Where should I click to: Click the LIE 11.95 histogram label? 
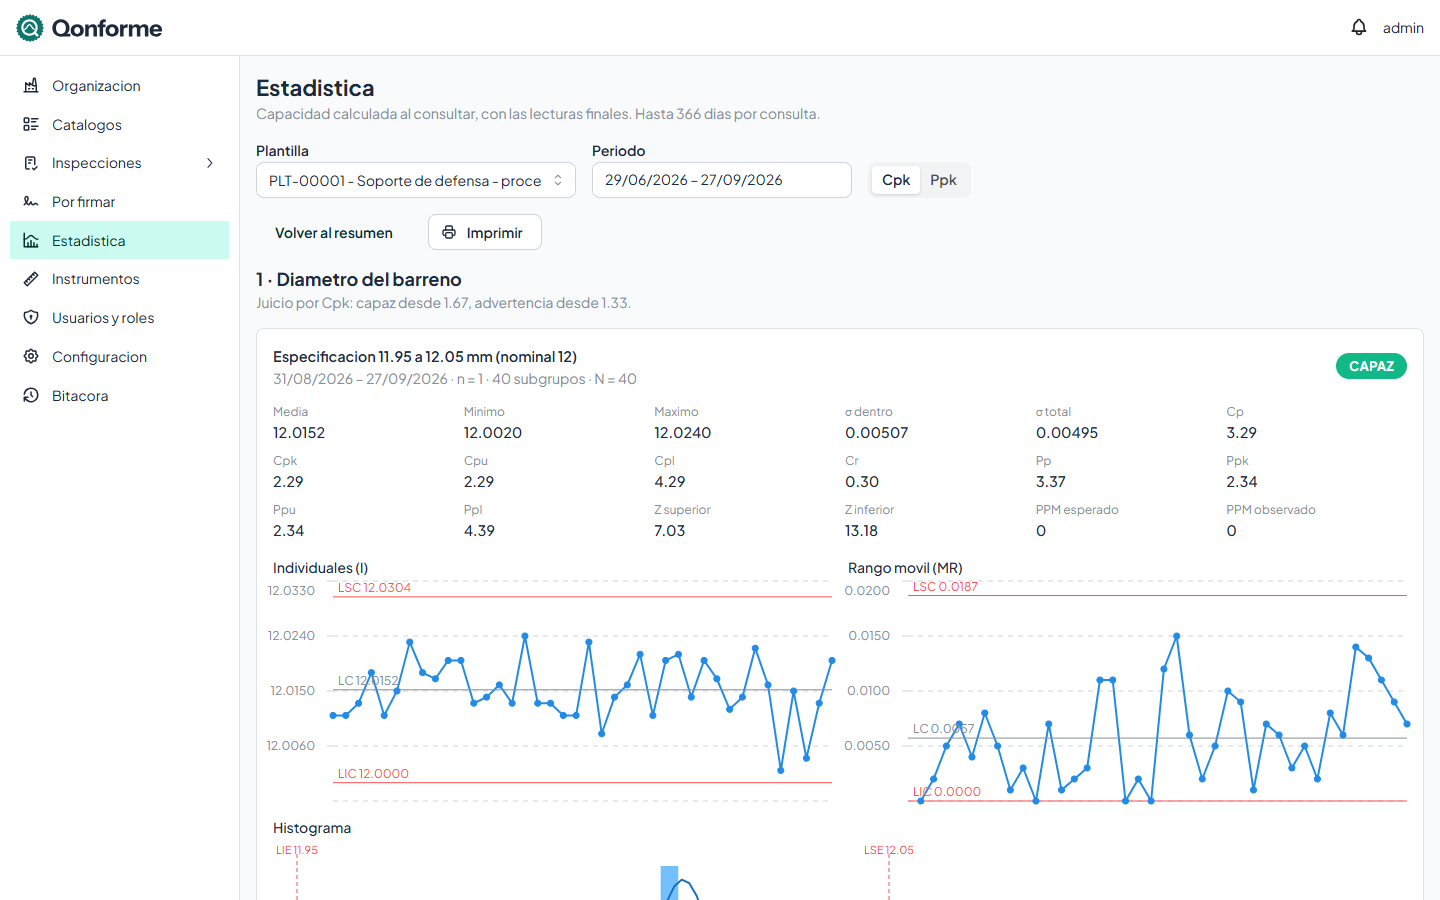[297, 850]
